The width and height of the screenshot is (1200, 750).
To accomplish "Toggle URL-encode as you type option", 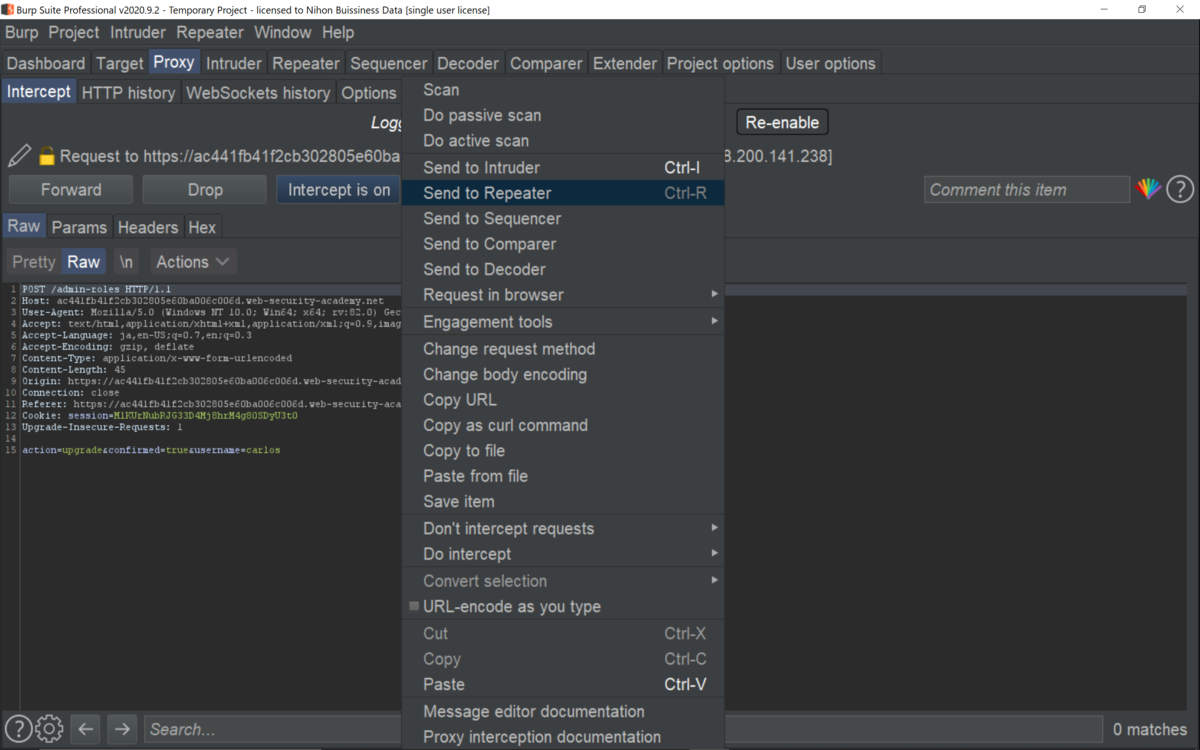I will pos(512,607).
